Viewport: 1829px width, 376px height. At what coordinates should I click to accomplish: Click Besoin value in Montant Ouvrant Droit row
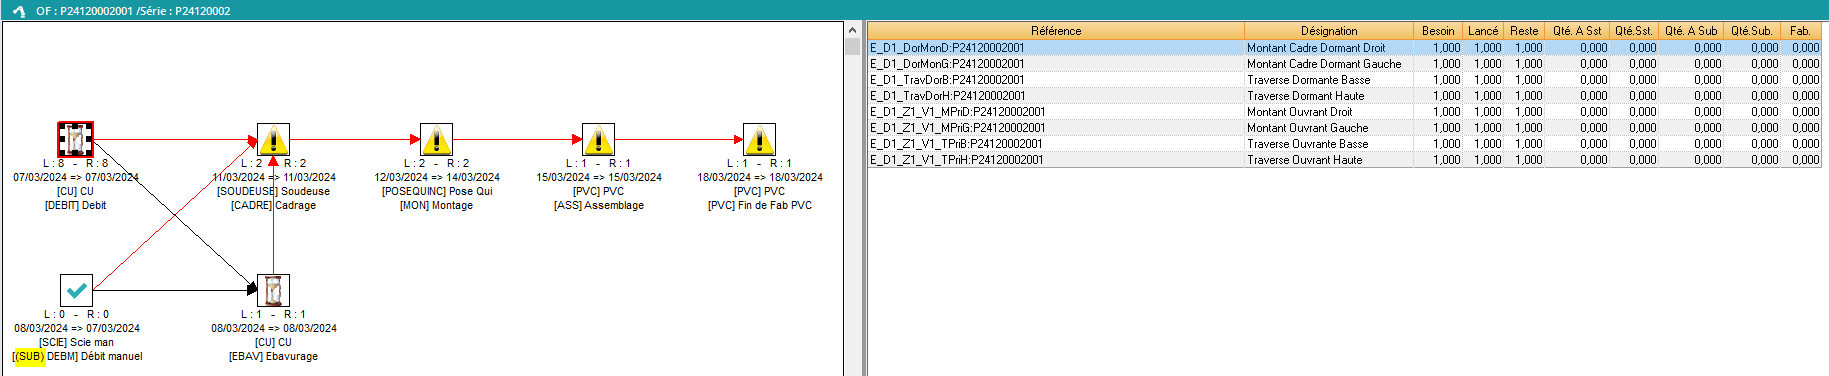[1438, 111]
